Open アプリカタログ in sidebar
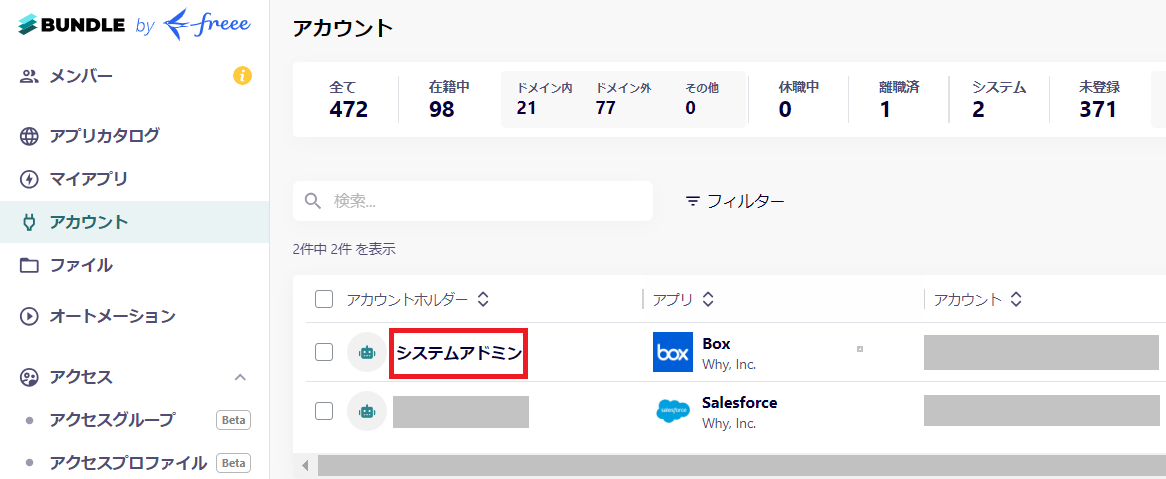The width and height of the screenshot is (1166, 479). point(105,136)
